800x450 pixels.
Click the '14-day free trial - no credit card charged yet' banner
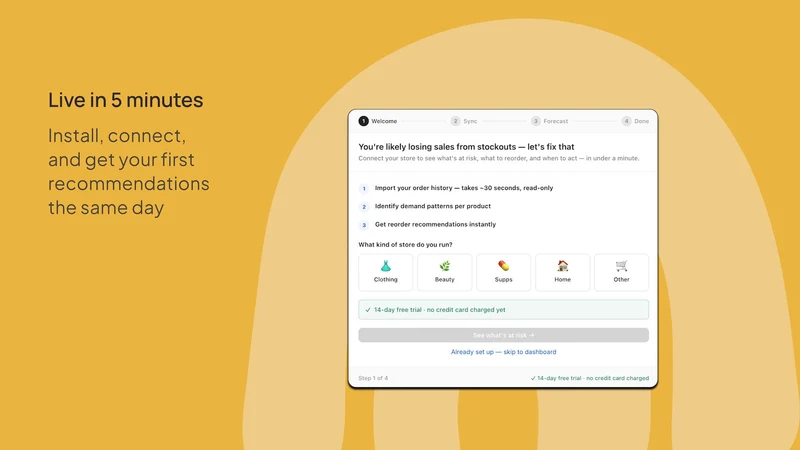click(504, 310)
